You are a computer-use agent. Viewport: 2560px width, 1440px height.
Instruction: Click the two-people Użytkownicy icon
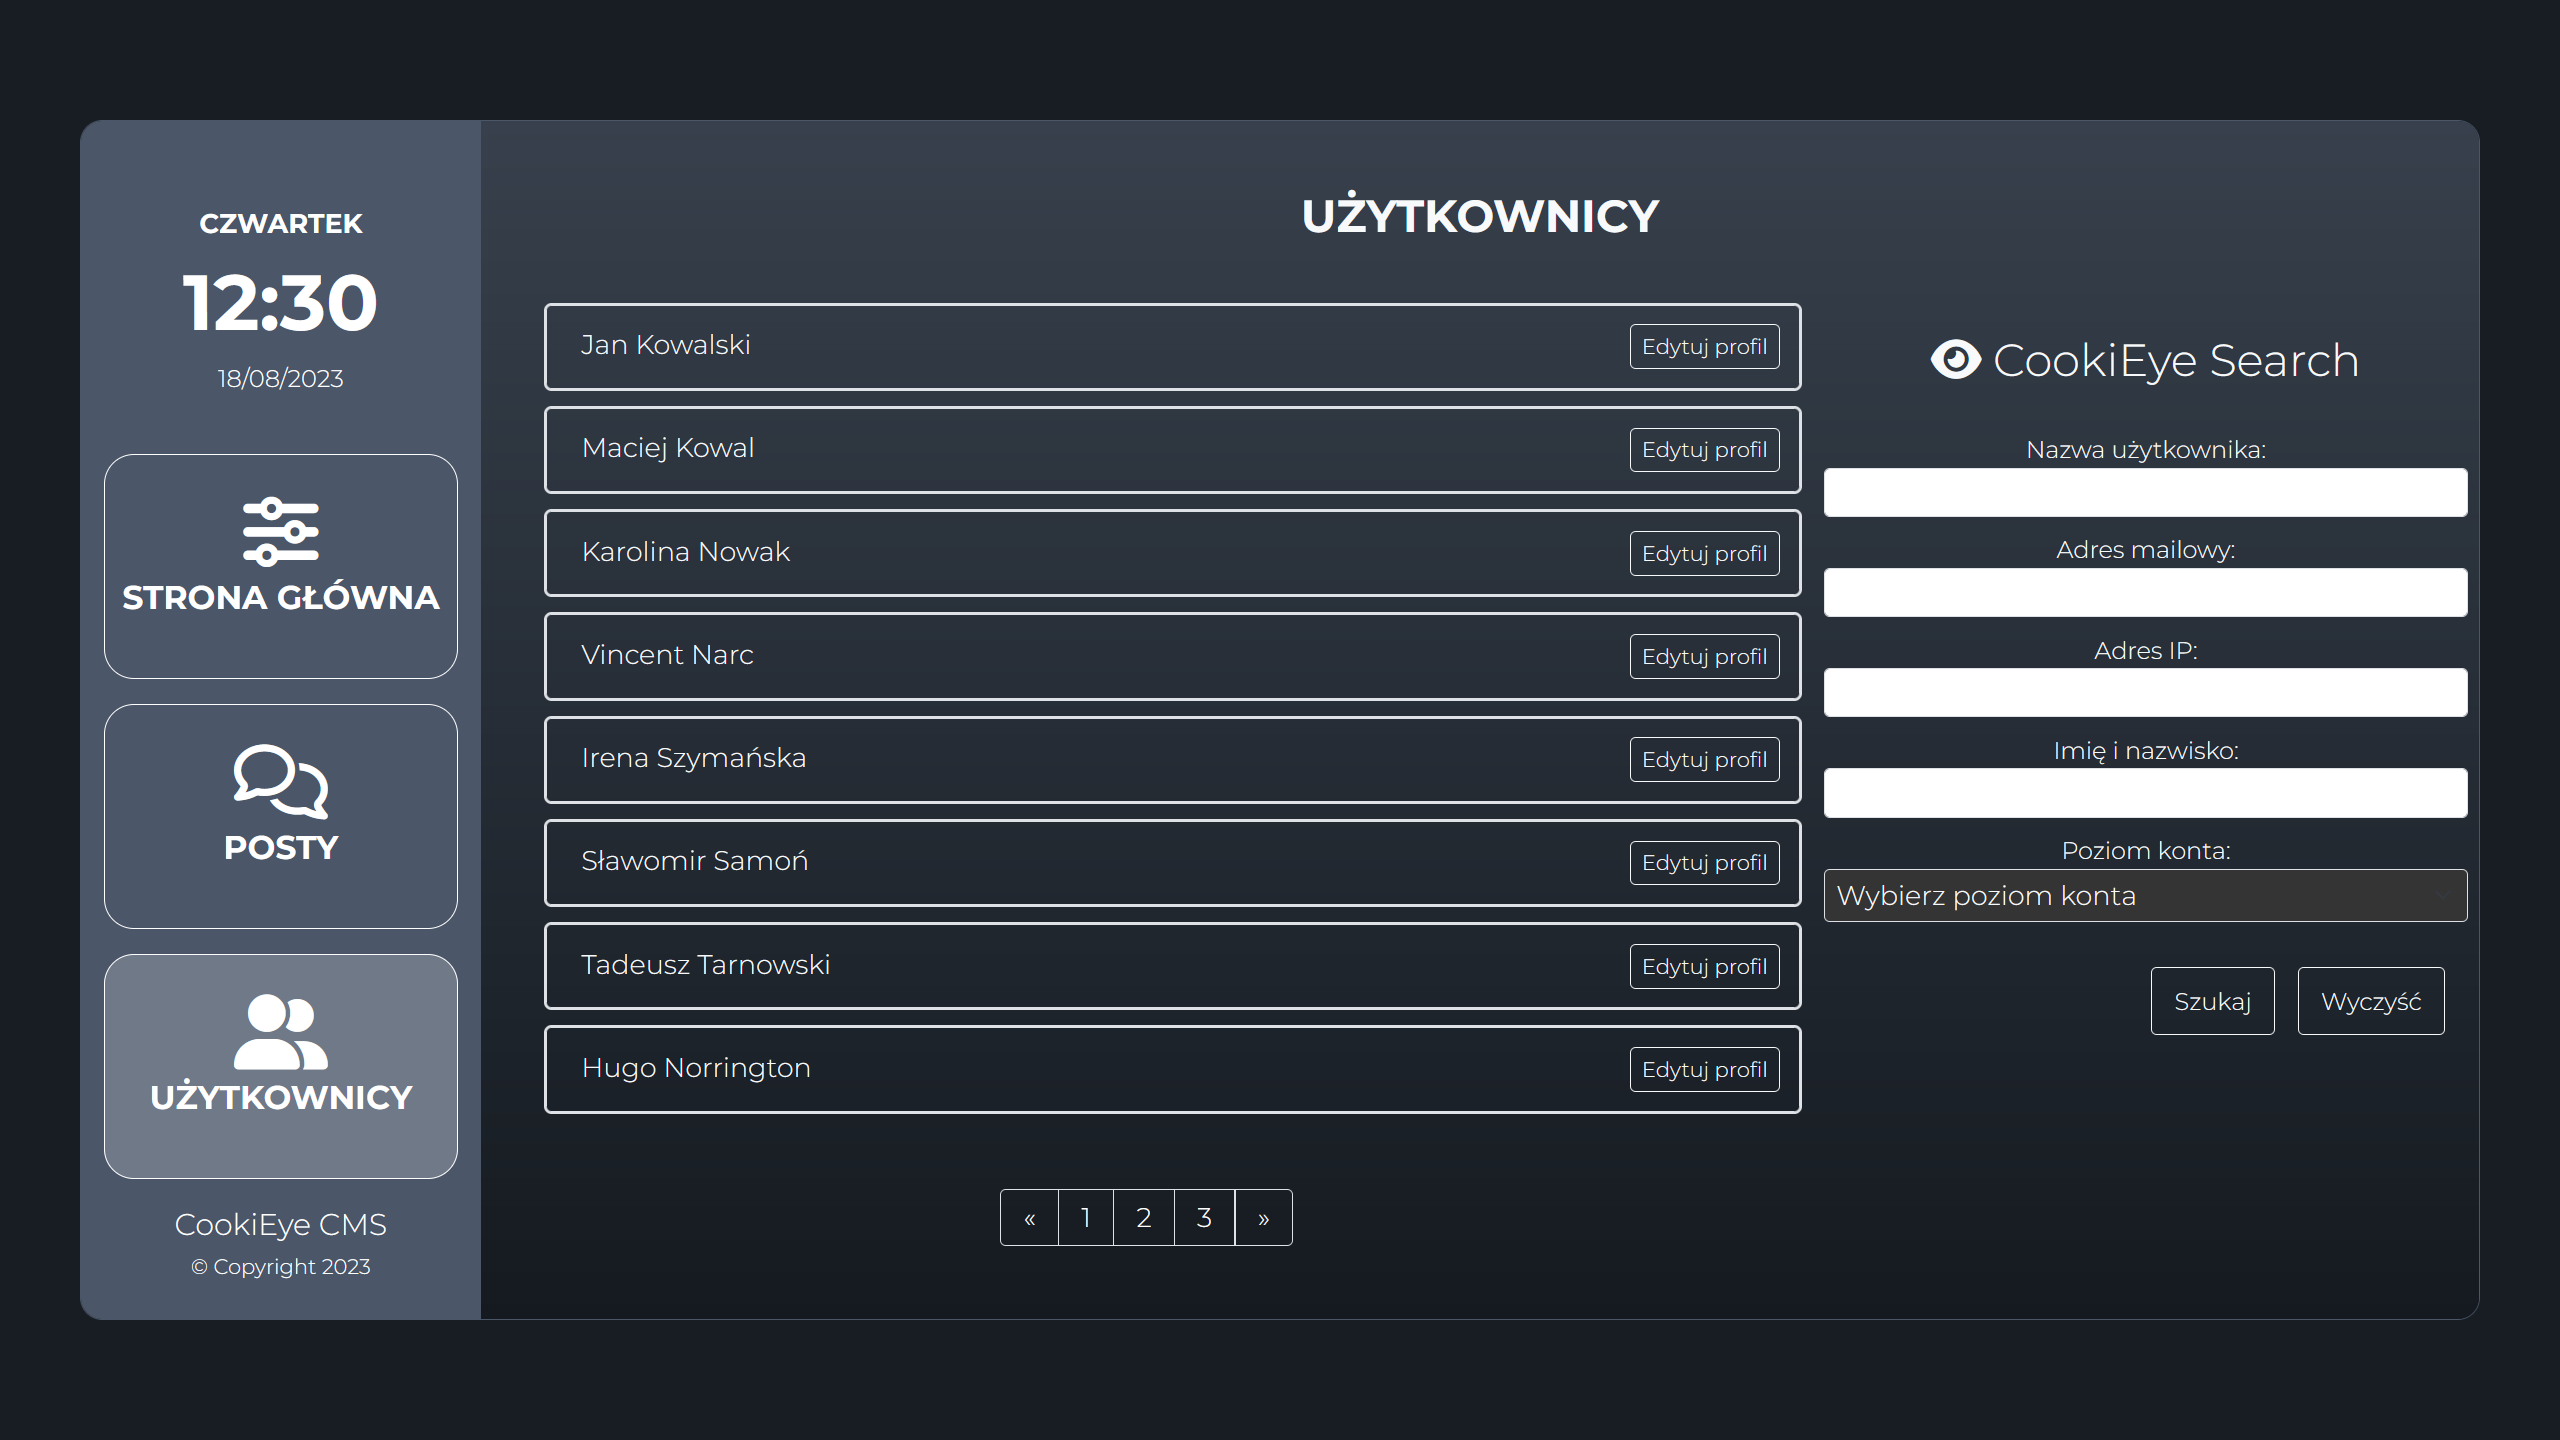(280, 1031)
